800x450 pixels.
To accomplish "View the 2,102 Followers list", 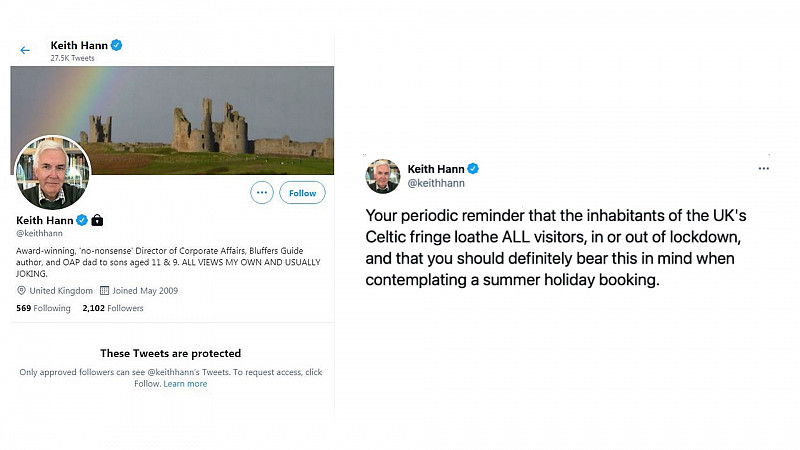I will (x=113, y=308).
